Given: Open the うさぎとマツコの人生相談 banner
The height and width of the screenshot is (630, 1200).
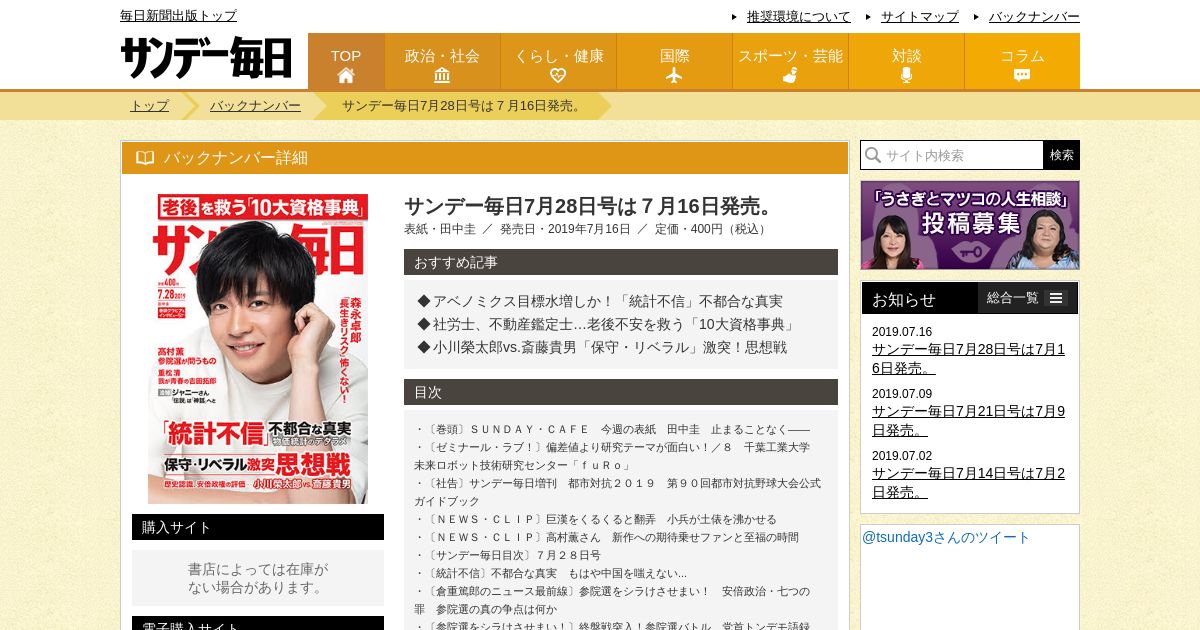Looking at the screenshot, I should click(970, 225).
